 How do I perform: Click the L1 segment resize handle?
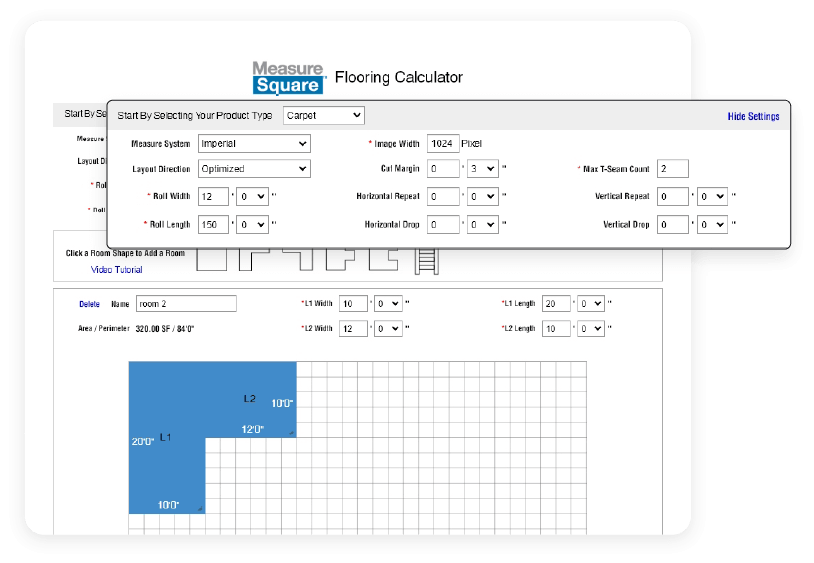coord(200,510)
